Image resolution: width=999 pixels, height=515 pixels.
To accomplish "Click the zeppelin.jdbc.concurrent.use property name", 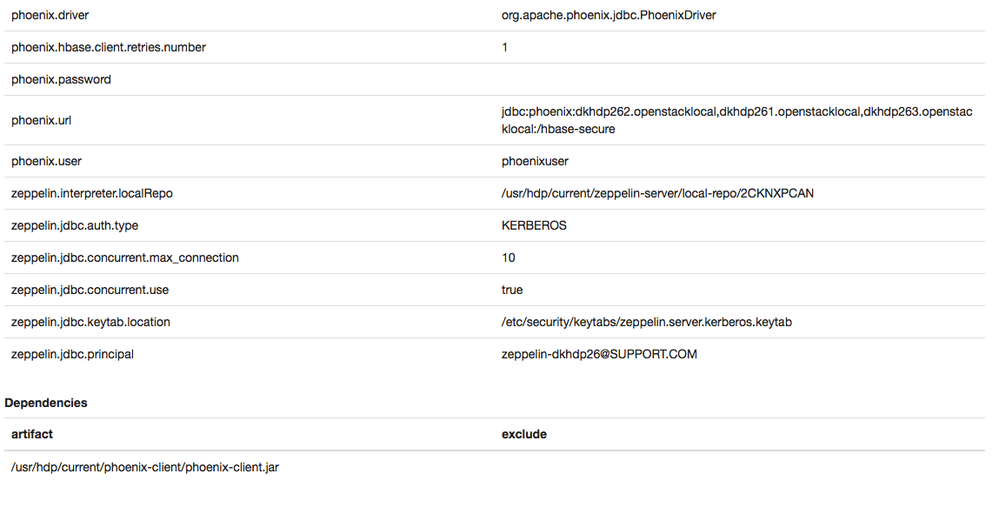I will [91, 289].
